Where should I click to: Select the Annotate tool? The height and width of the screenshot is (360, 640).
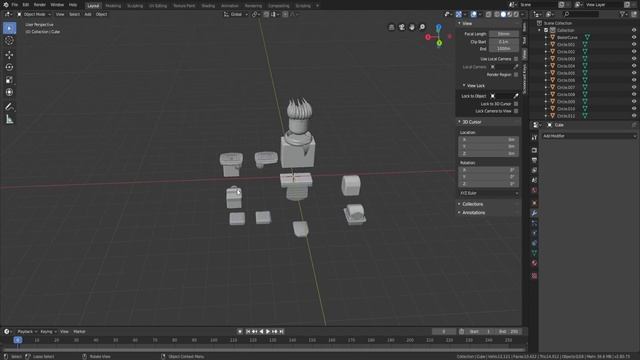point(9,107)
